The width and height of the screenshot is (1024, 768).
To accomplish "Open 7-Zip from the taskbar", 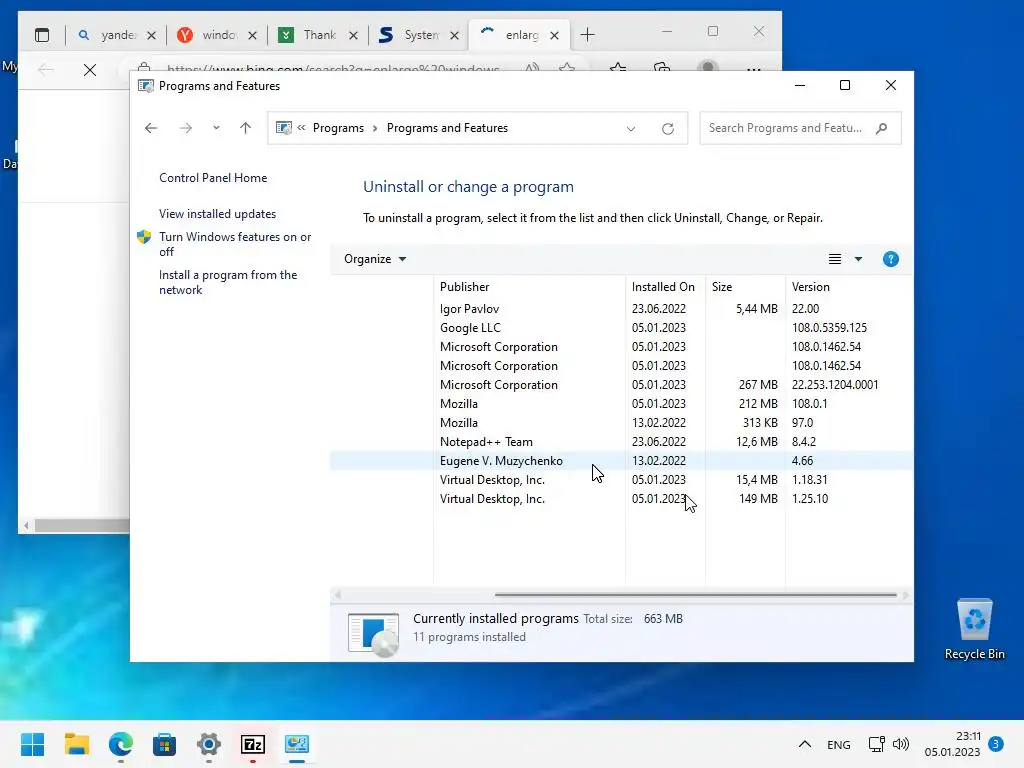I will [253, 744].
